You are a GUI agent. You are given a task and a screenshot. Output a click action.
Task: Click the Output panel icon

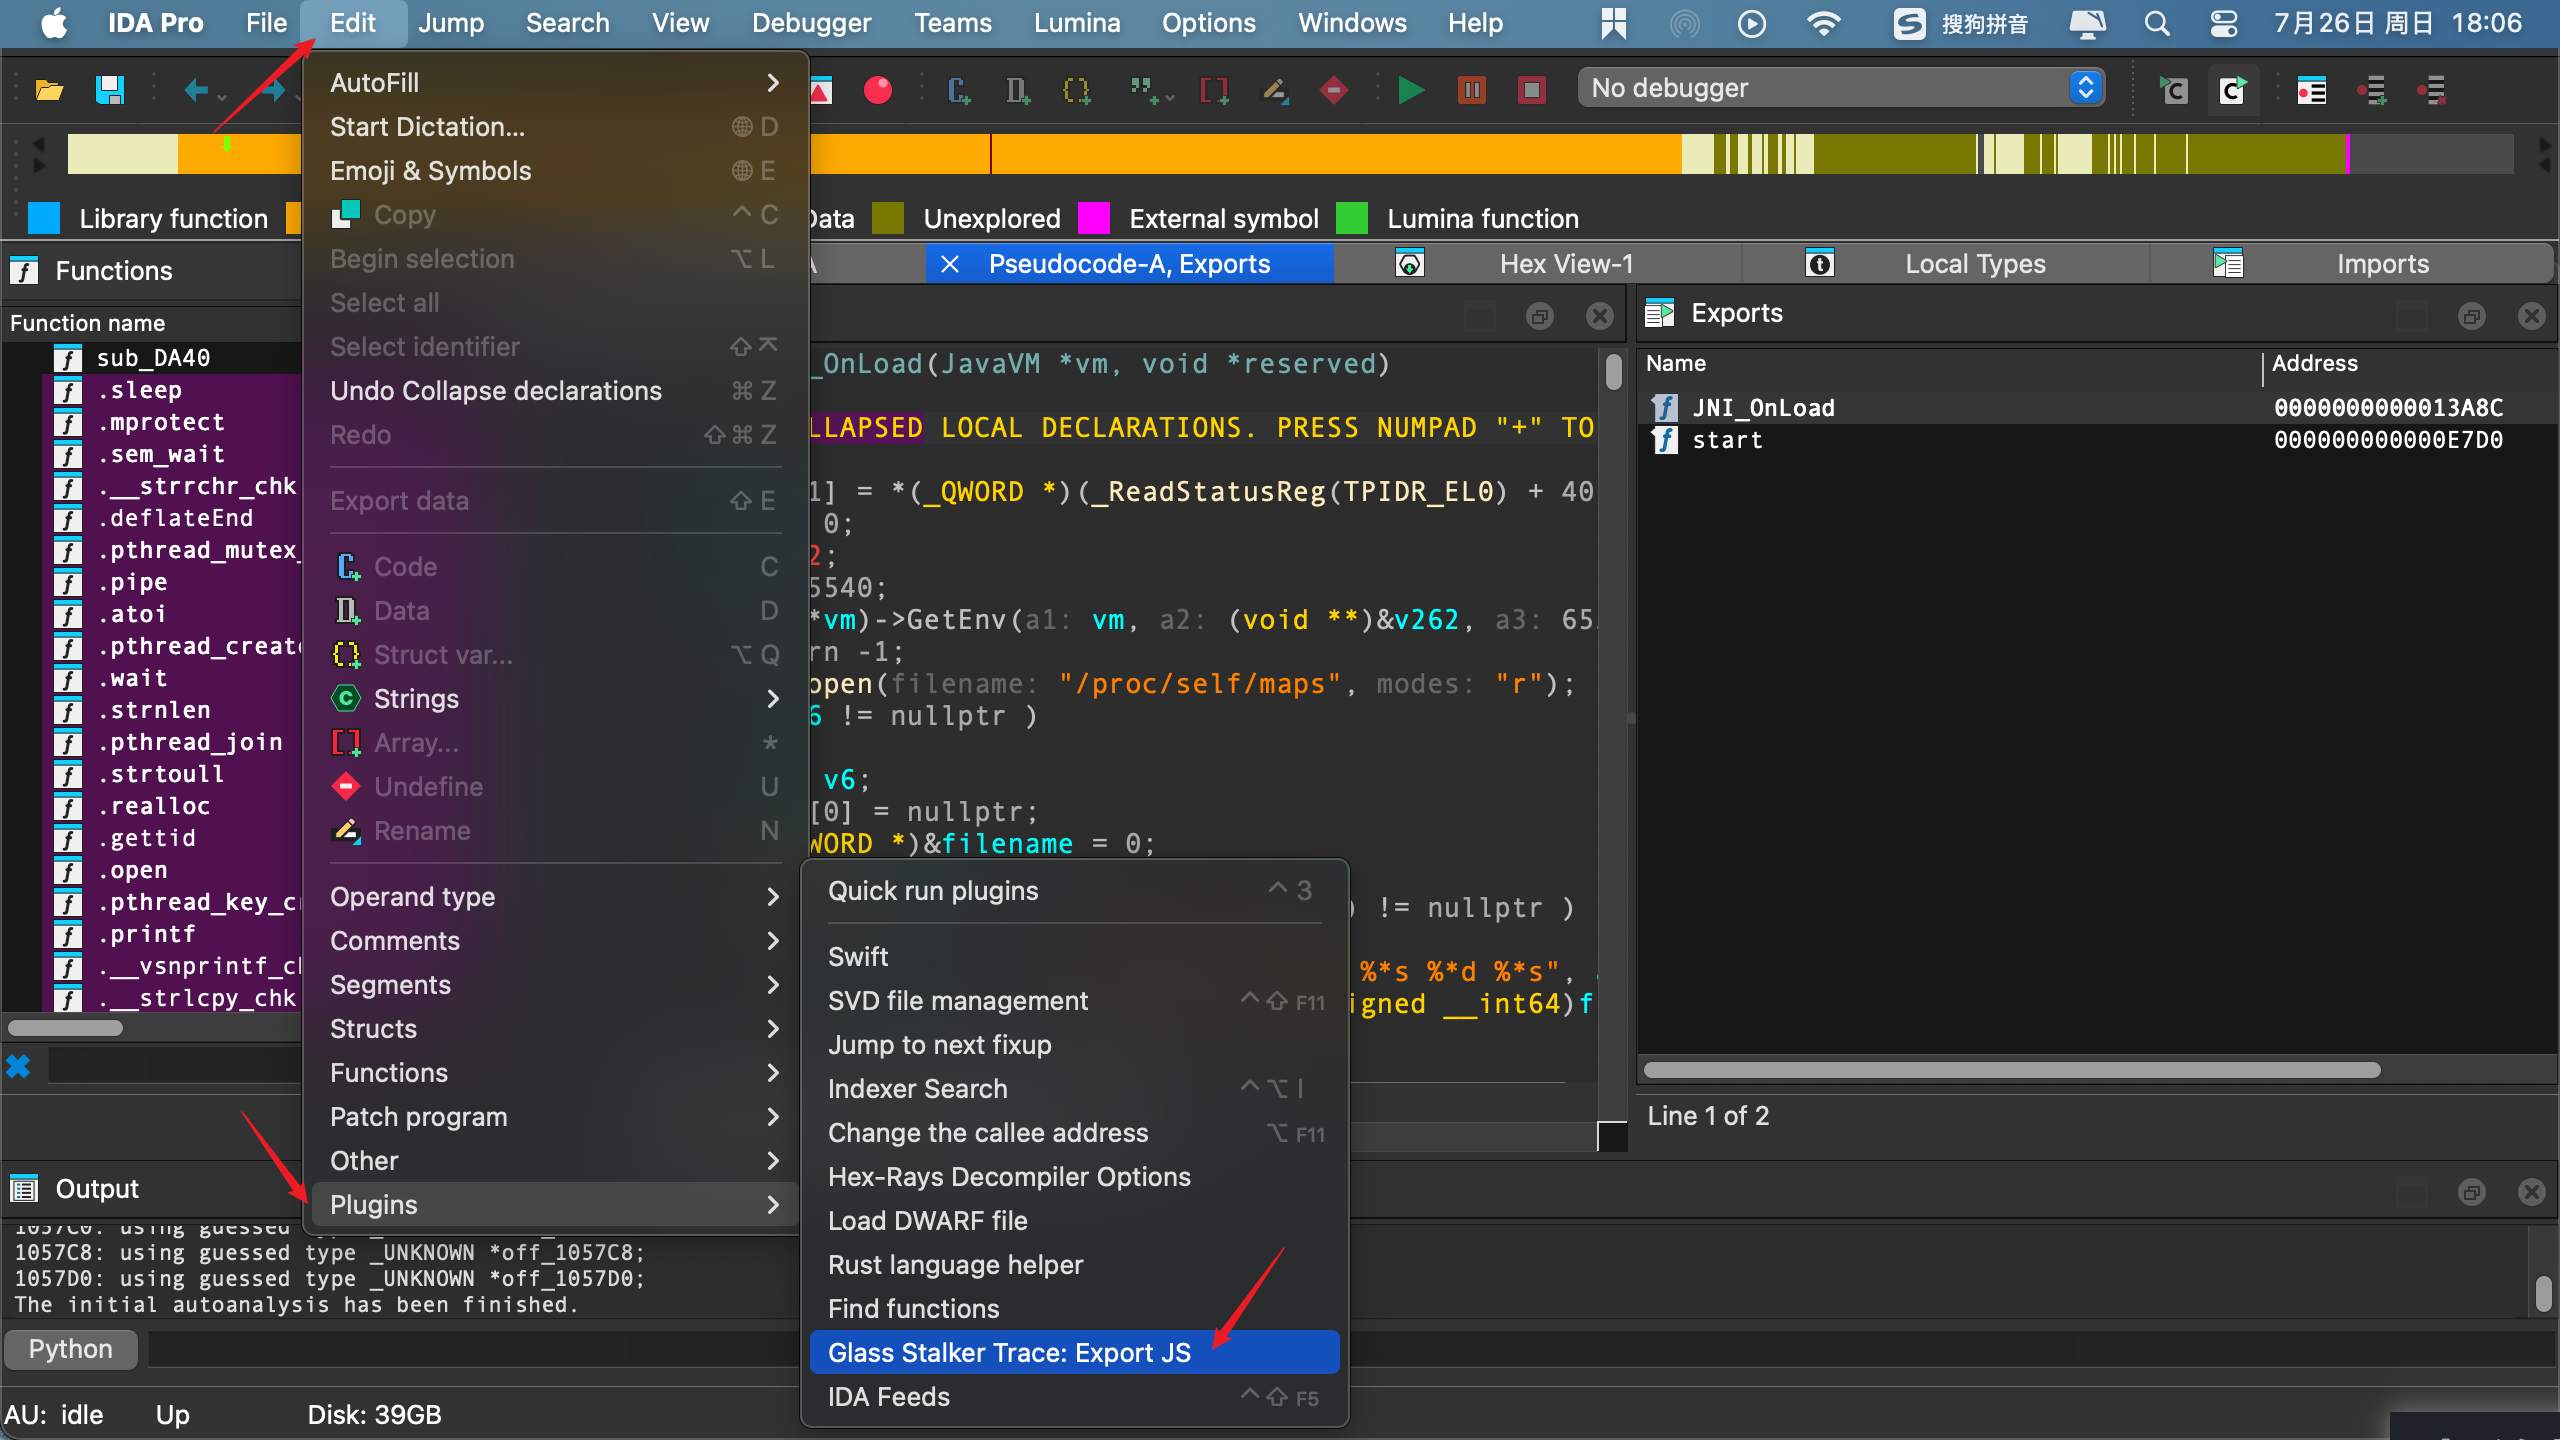point(24,1189)
